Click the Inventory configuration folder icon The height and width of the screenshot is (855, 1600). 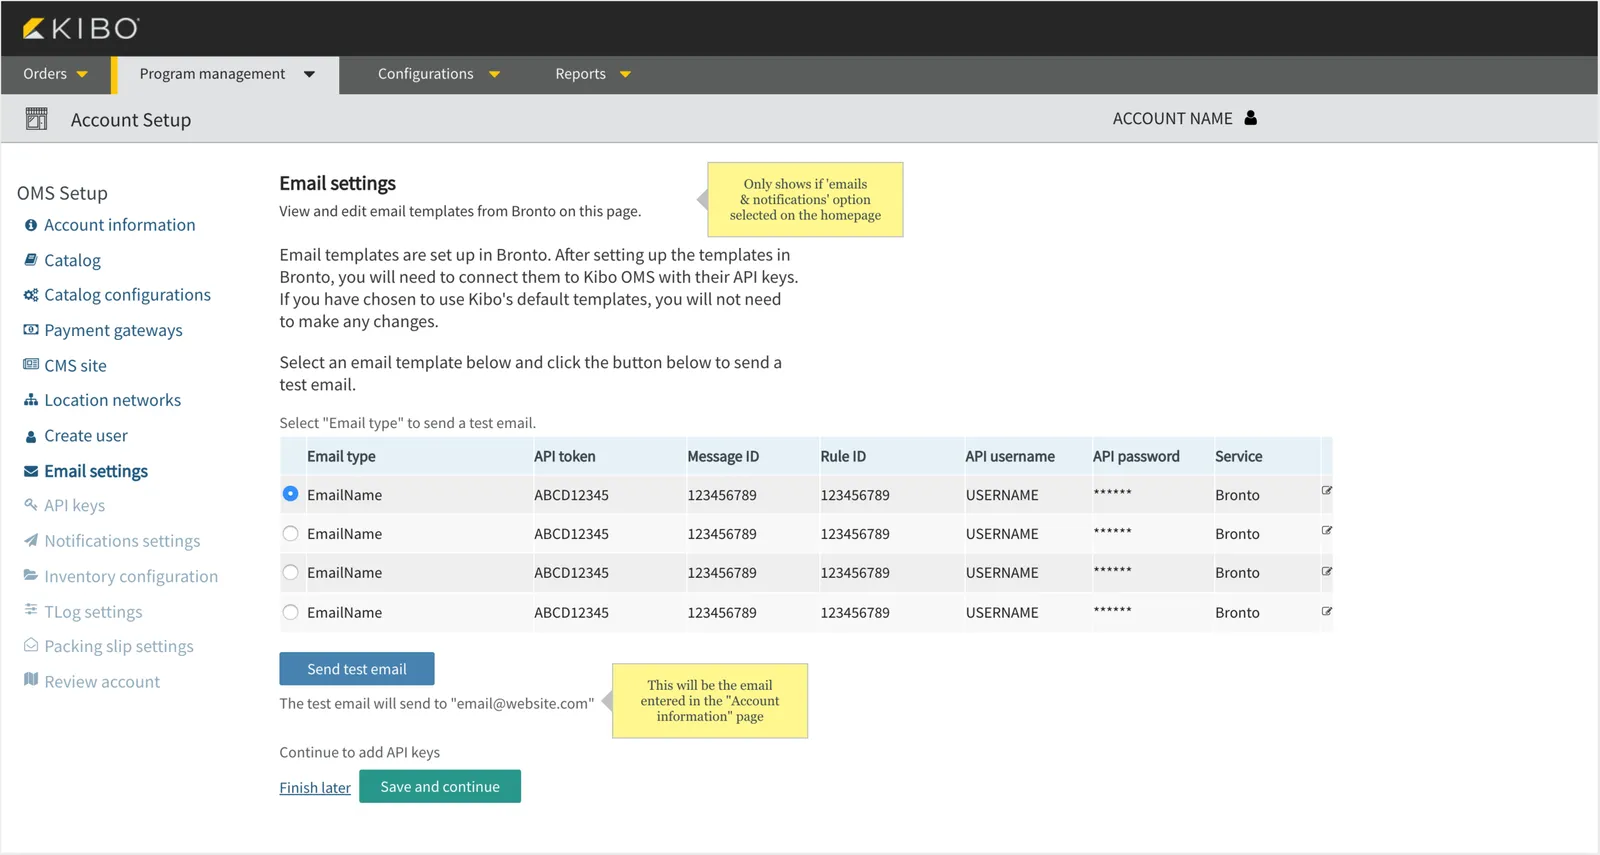(31, 575)
